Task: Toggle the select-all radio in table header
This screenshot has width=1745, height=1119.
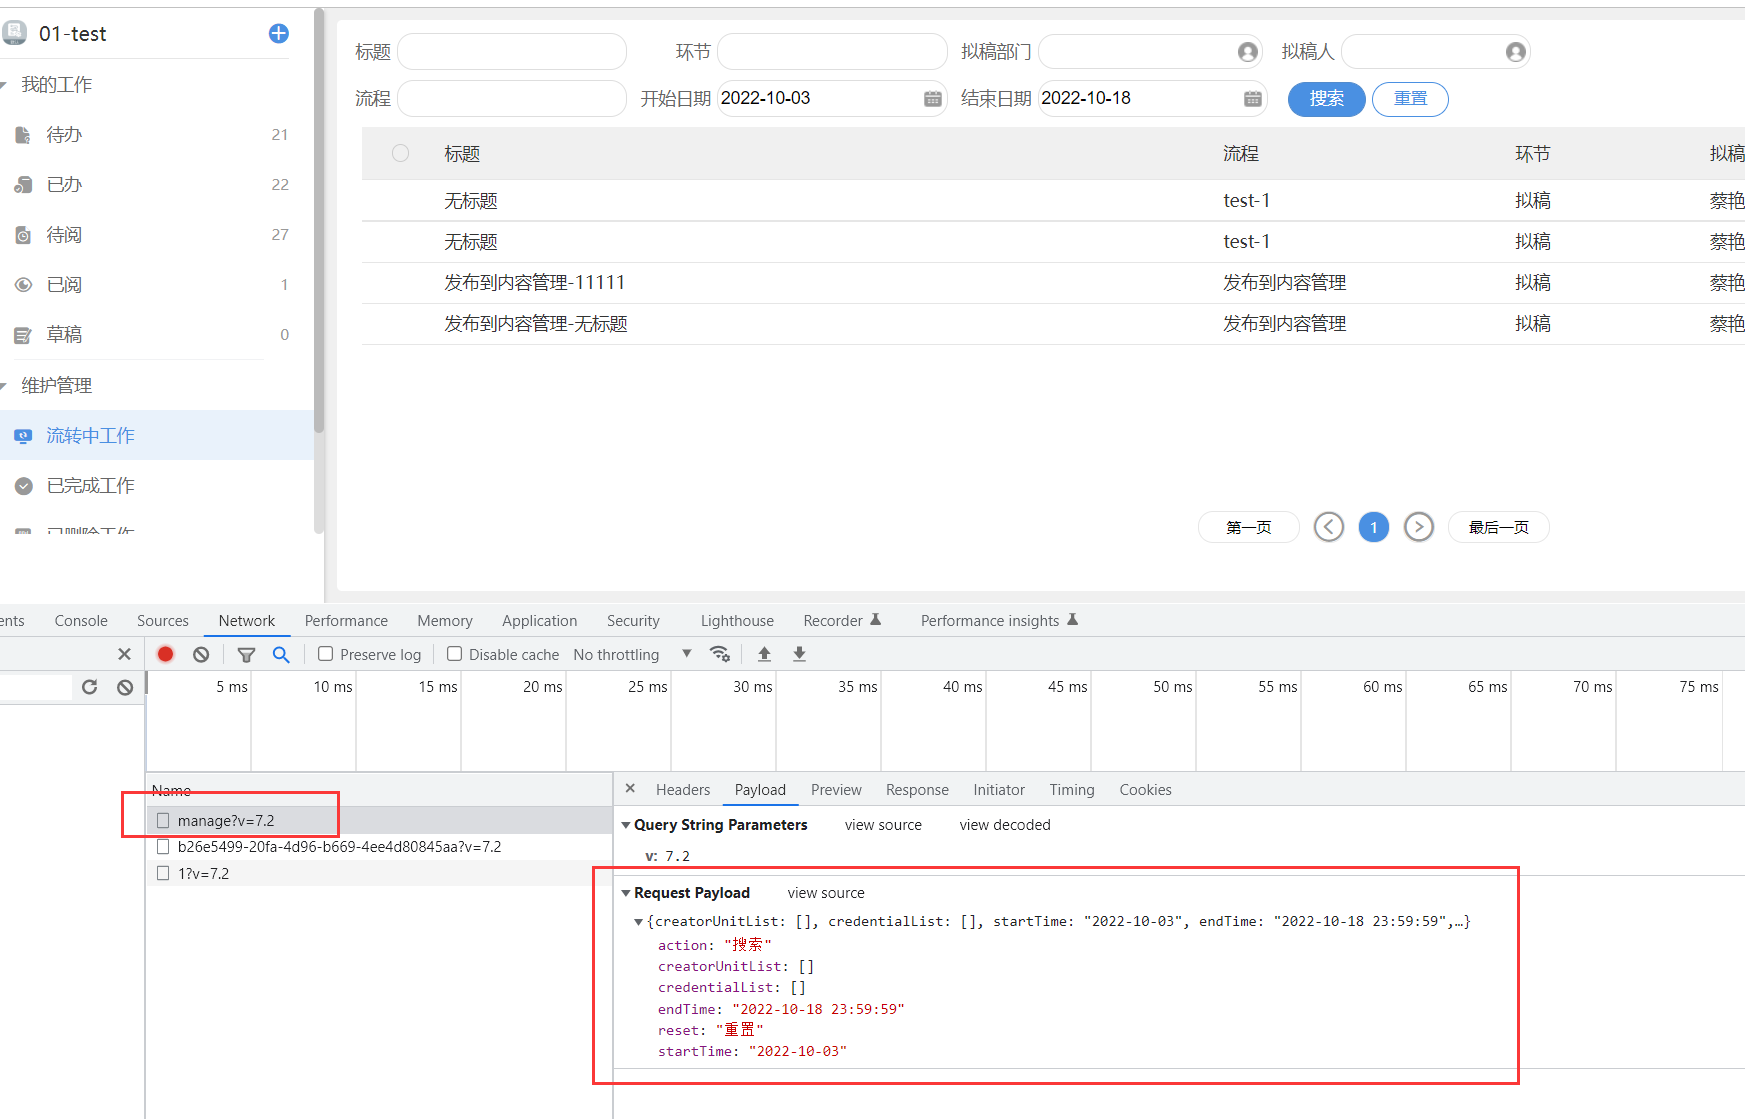Action: [x=401, y=154]
